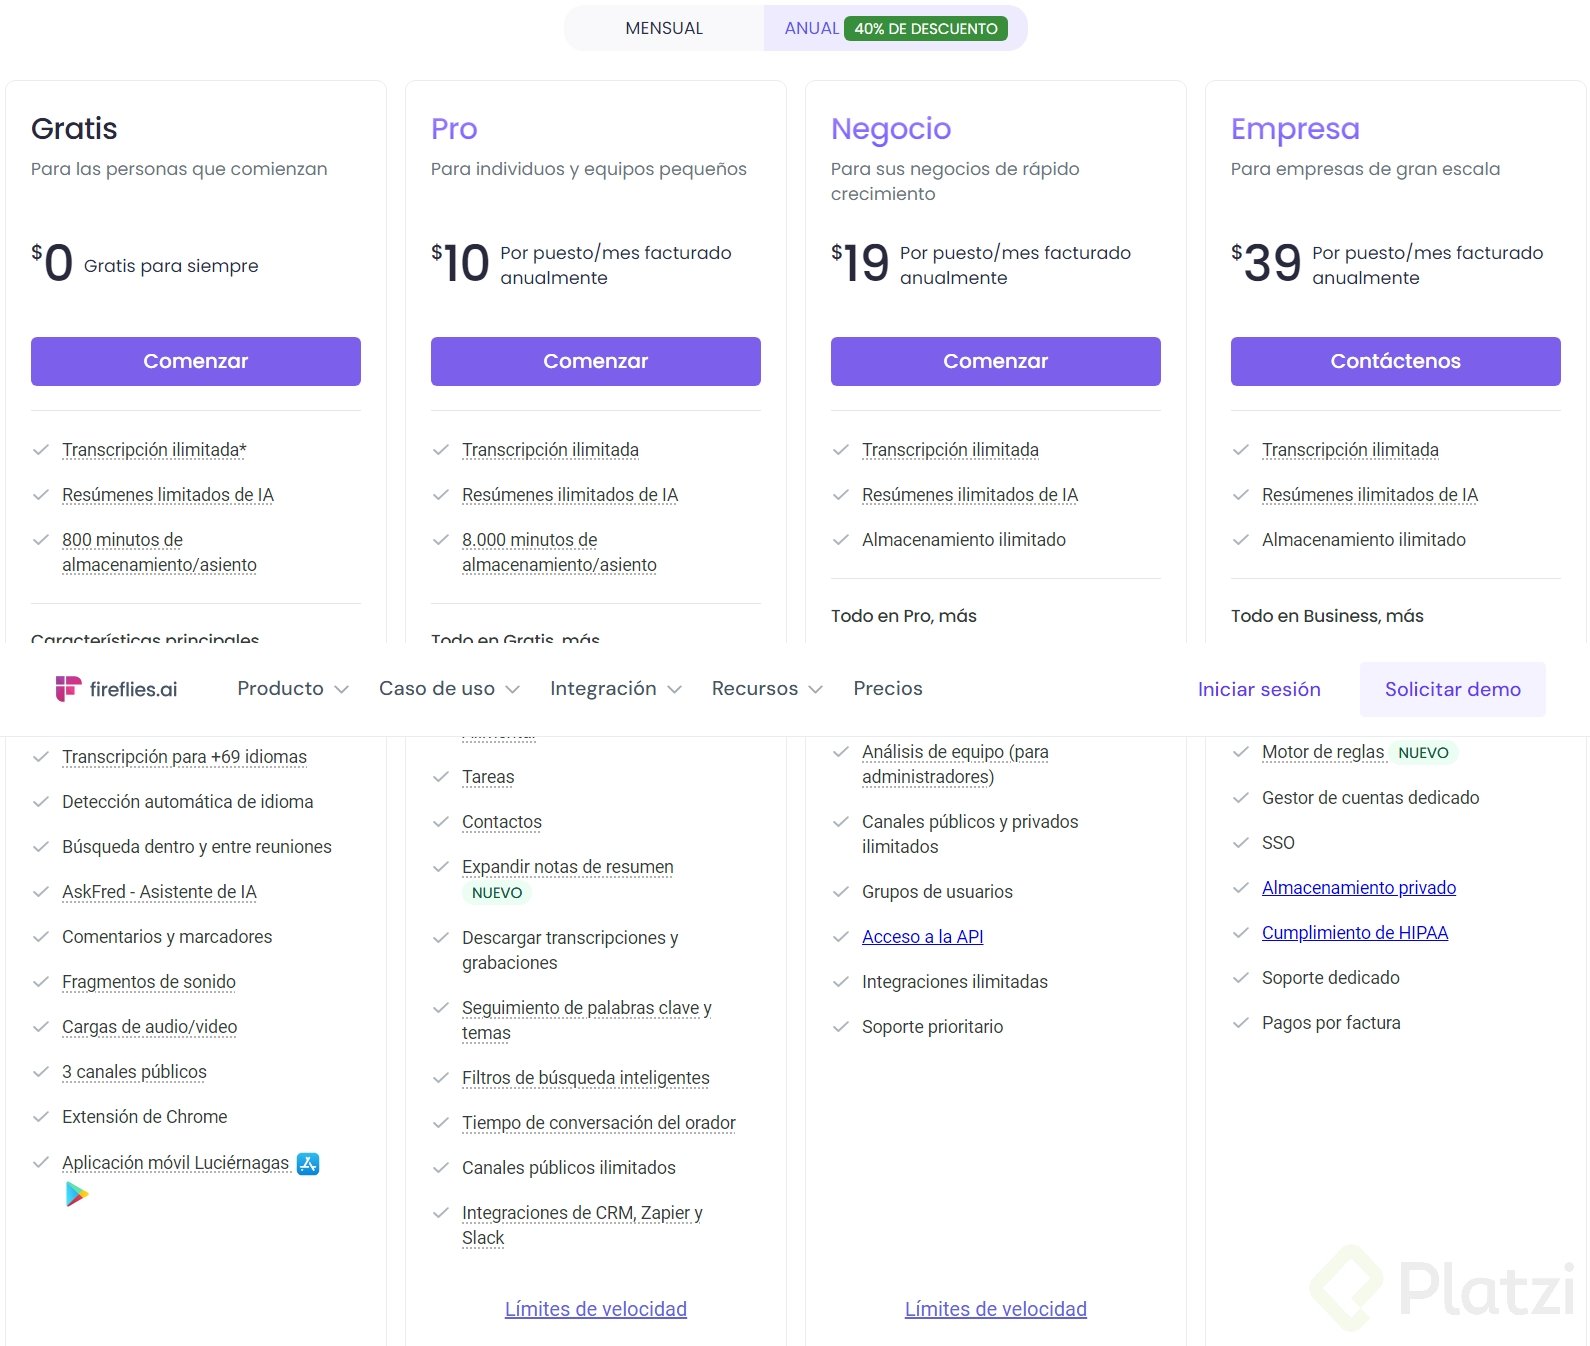The height and width of the screenshot is (1346, 1590).
Task: Click the checkmark beside AskFred - Asistente de IA
Action: coord(41,892)
